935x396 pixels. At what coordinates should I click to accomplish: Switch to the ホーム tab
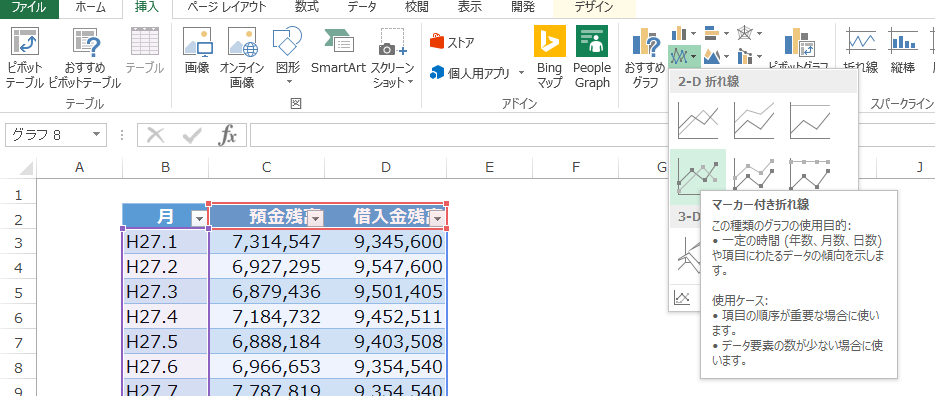[90, 8]
